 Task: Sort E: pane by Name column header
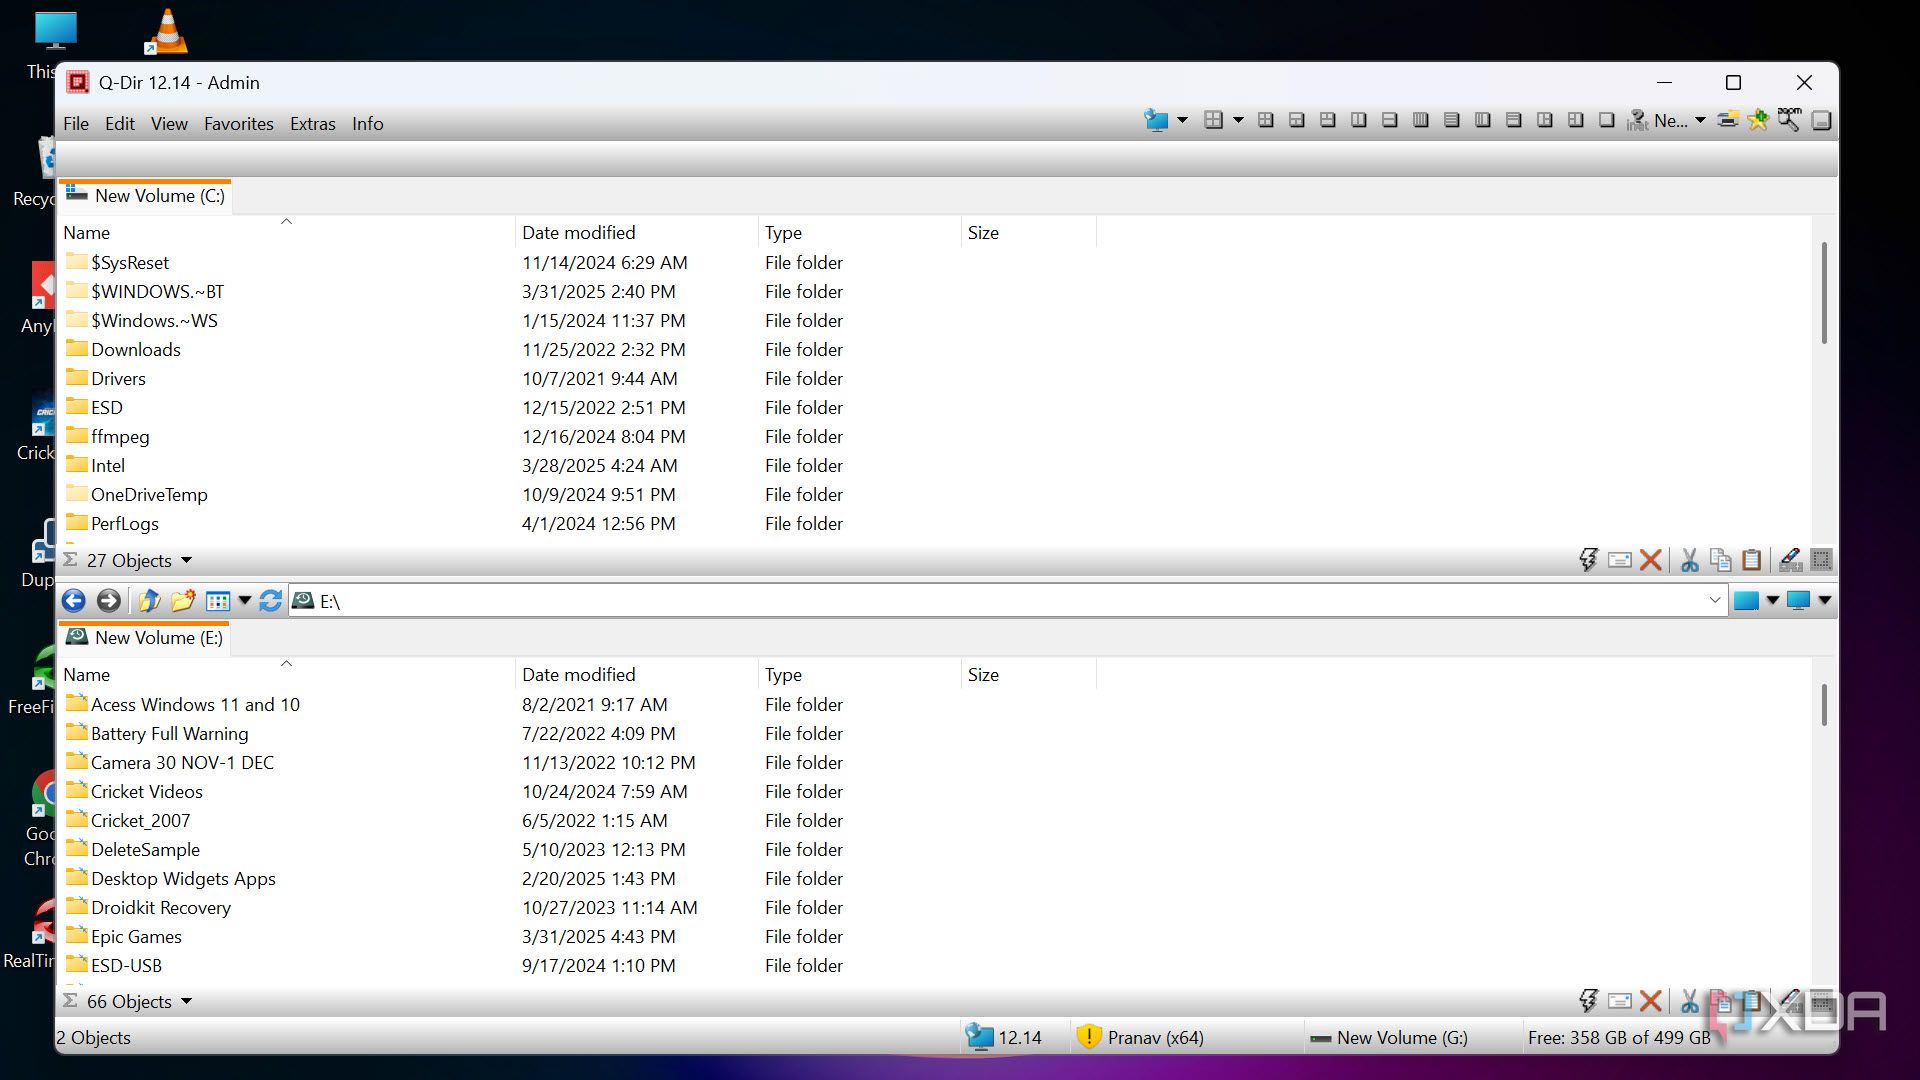[286, 674]
